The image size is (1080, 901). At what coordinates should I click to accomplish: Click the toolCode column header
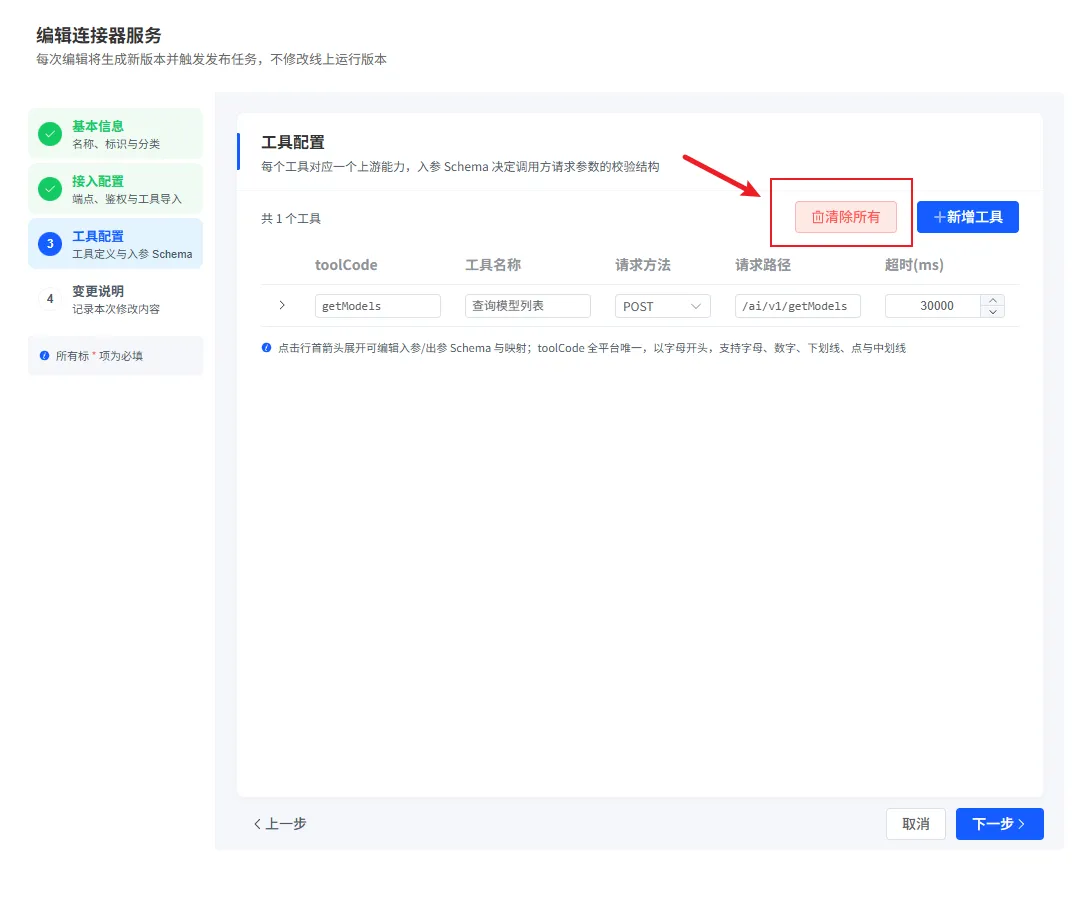point(346,265)
